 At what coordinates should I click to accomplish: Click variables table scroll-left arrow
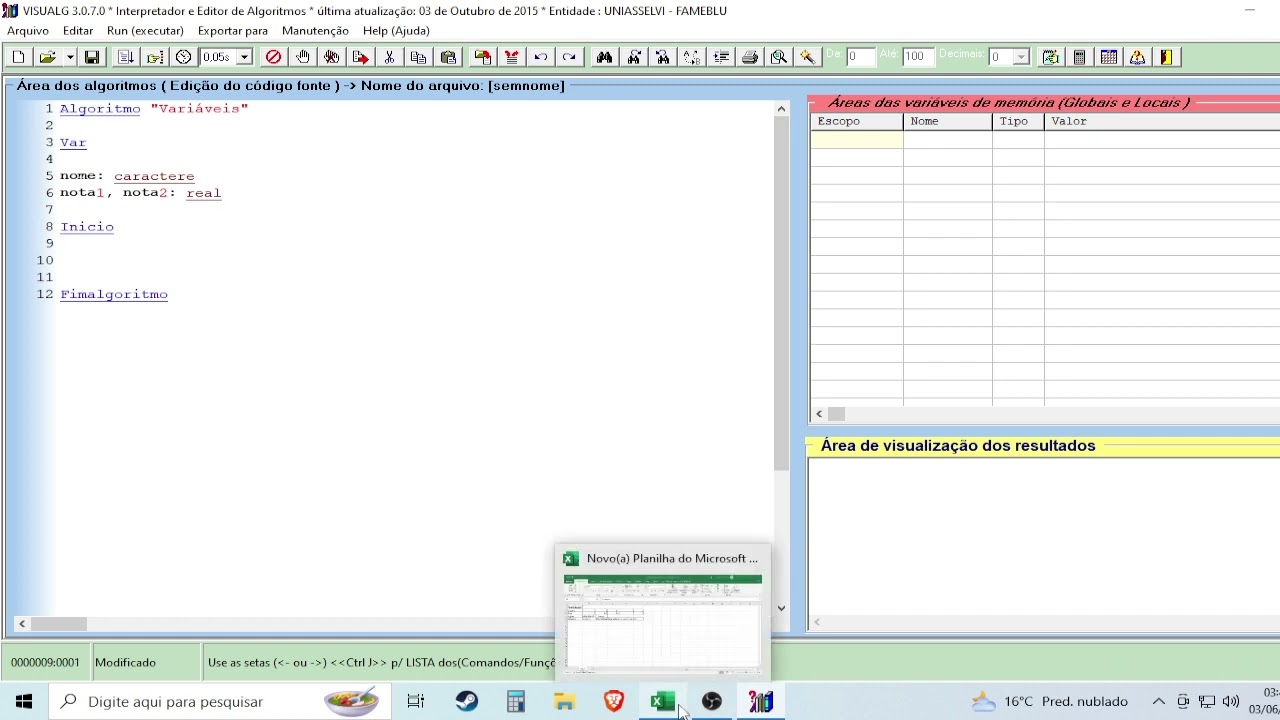coord(820,414)
